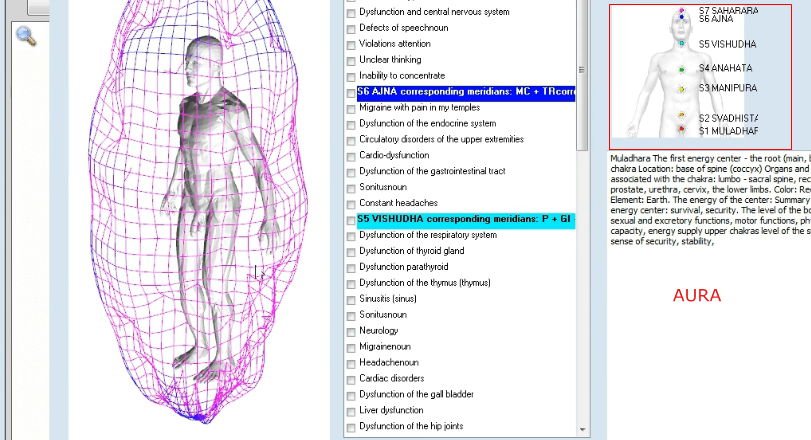Tick the 'Constant headaches' checkbox
The image size is (811, 440).
click(350, 204)
